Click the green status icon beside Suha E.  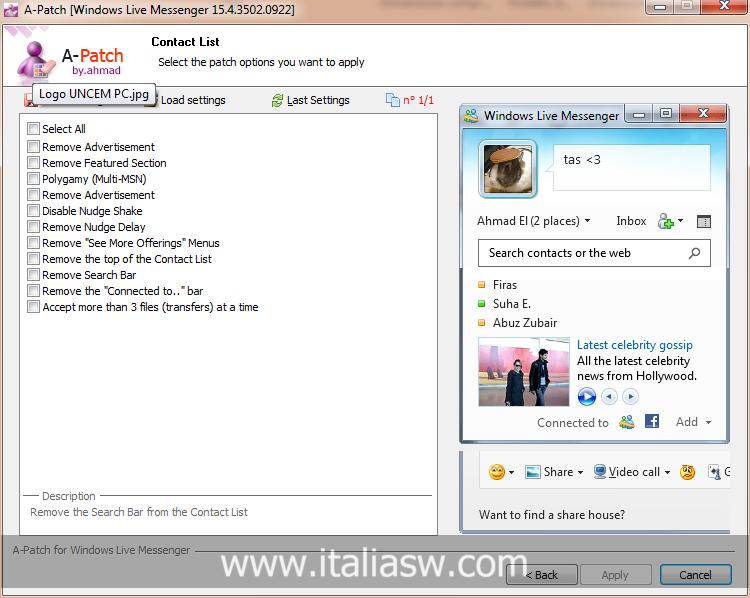[x=482, y=304]
